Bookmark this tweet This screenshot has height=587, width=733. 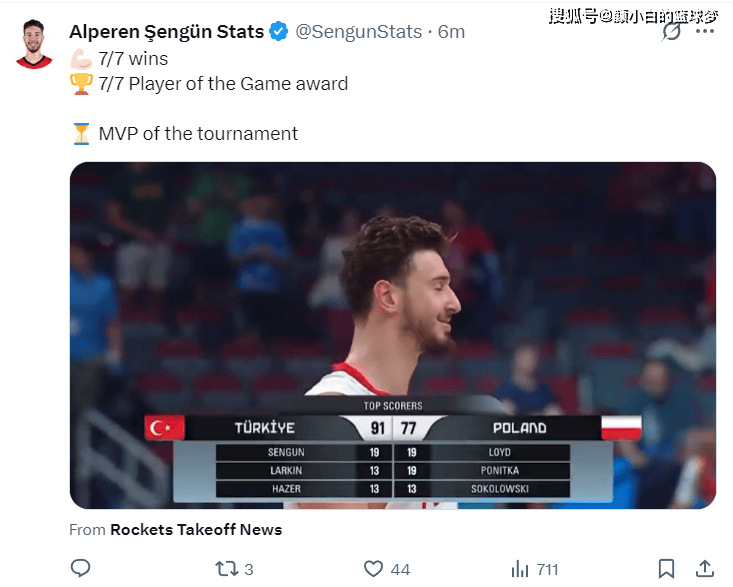tap(666, 569)
